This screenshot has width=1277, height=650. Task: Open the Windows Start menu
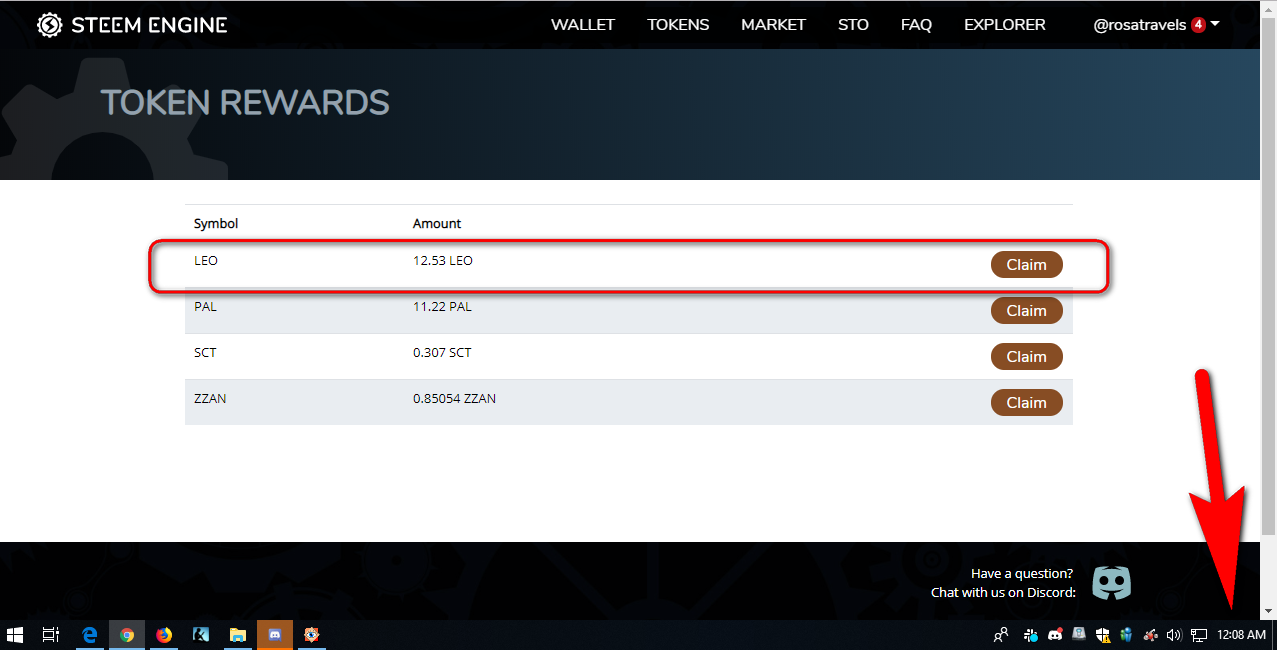coord(15,635)
